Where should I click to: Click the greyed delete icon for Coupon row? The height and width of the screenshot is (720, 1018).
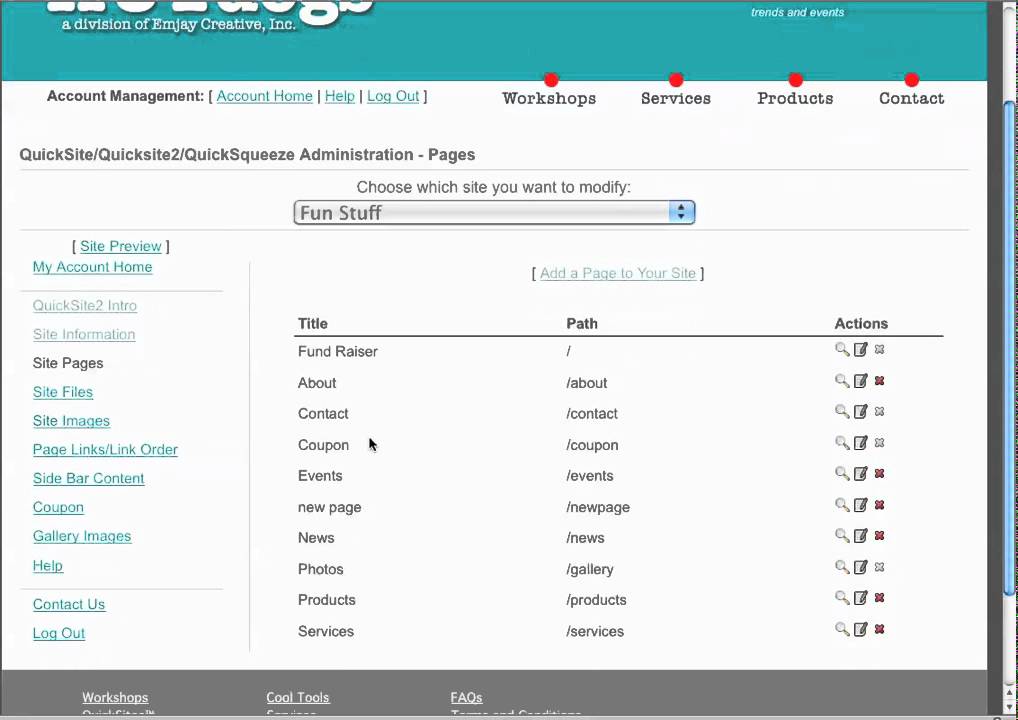pos(880,443)
